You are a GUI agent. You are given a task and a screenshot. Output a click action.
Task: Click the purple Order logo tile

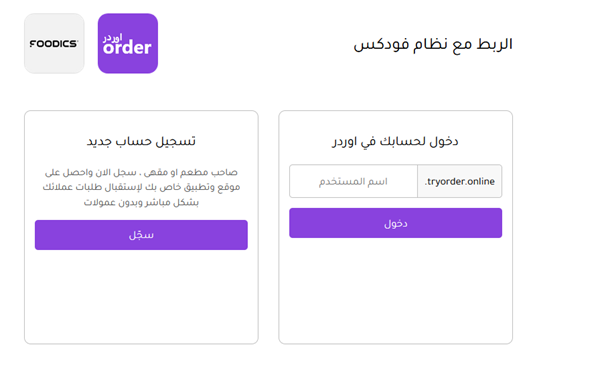coord(128,43)
